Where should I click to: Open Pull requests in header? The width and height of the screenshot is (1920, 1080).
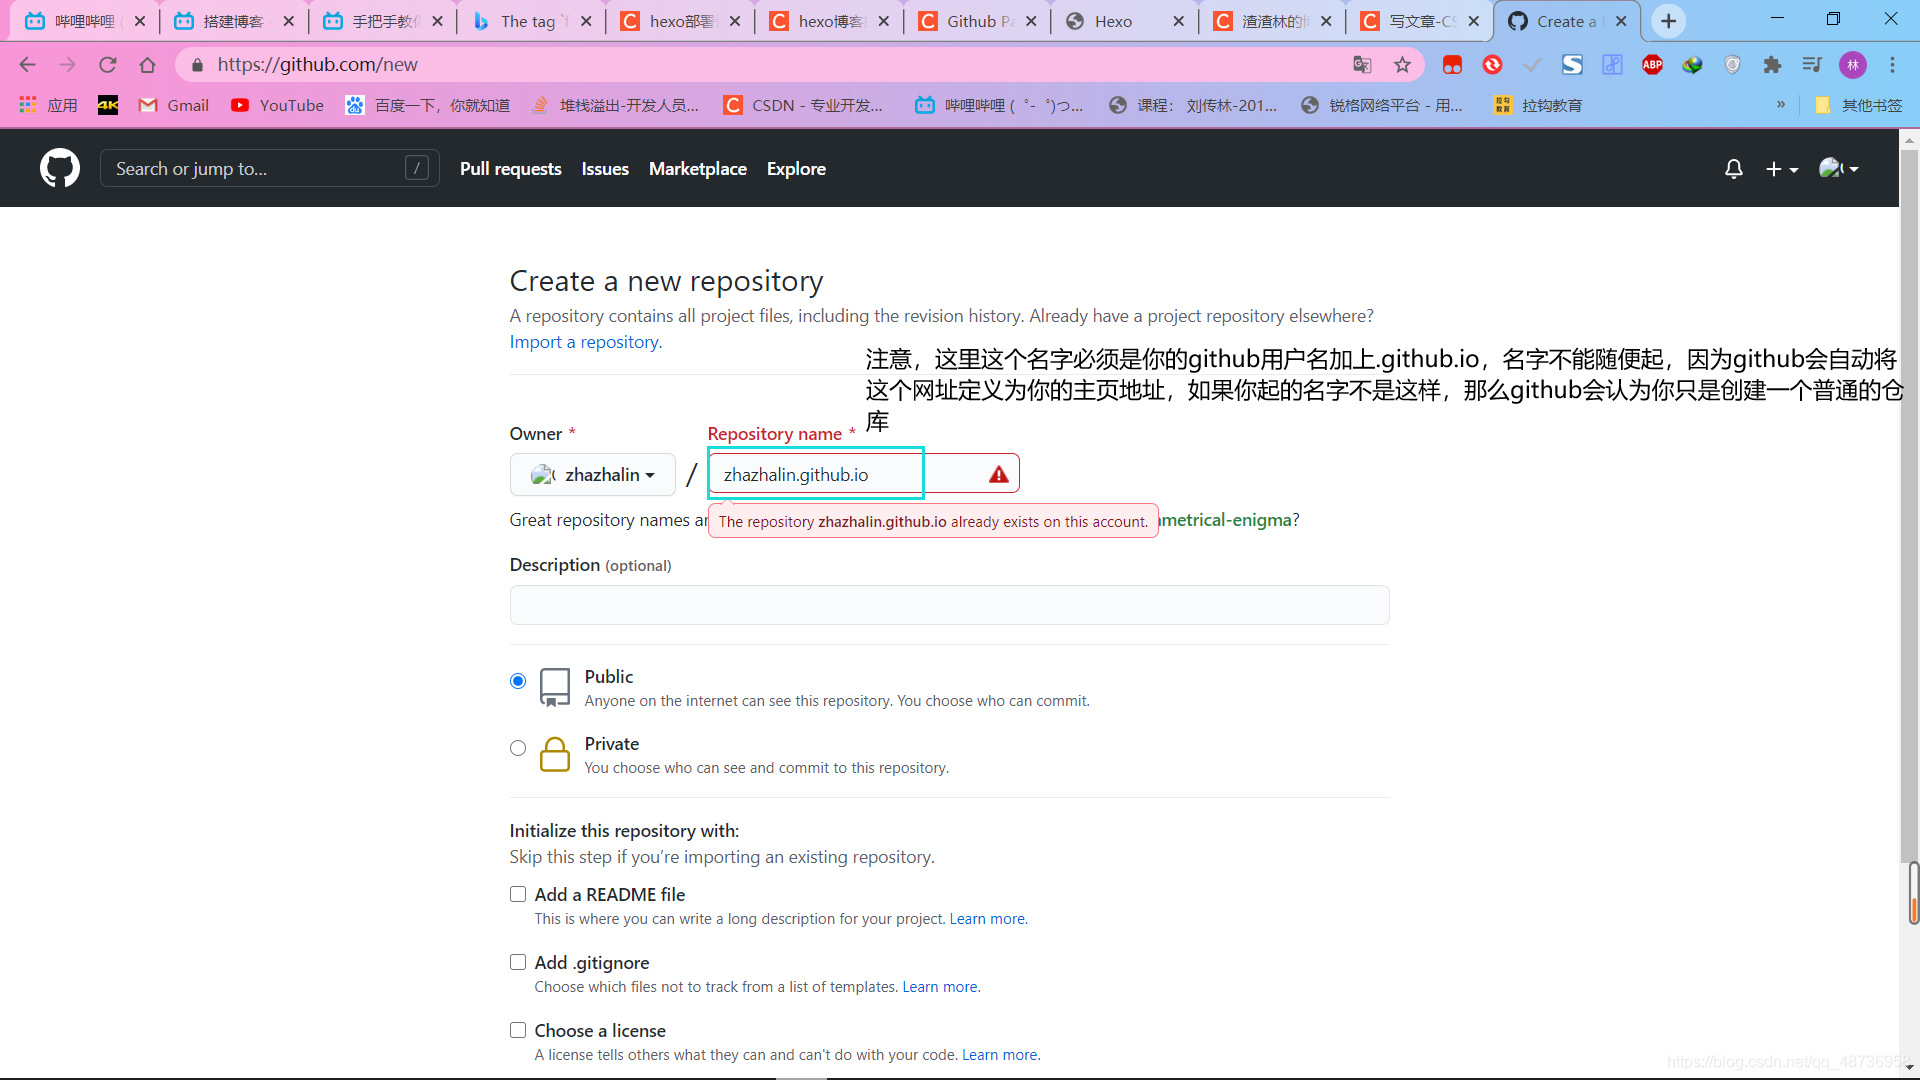510,169
